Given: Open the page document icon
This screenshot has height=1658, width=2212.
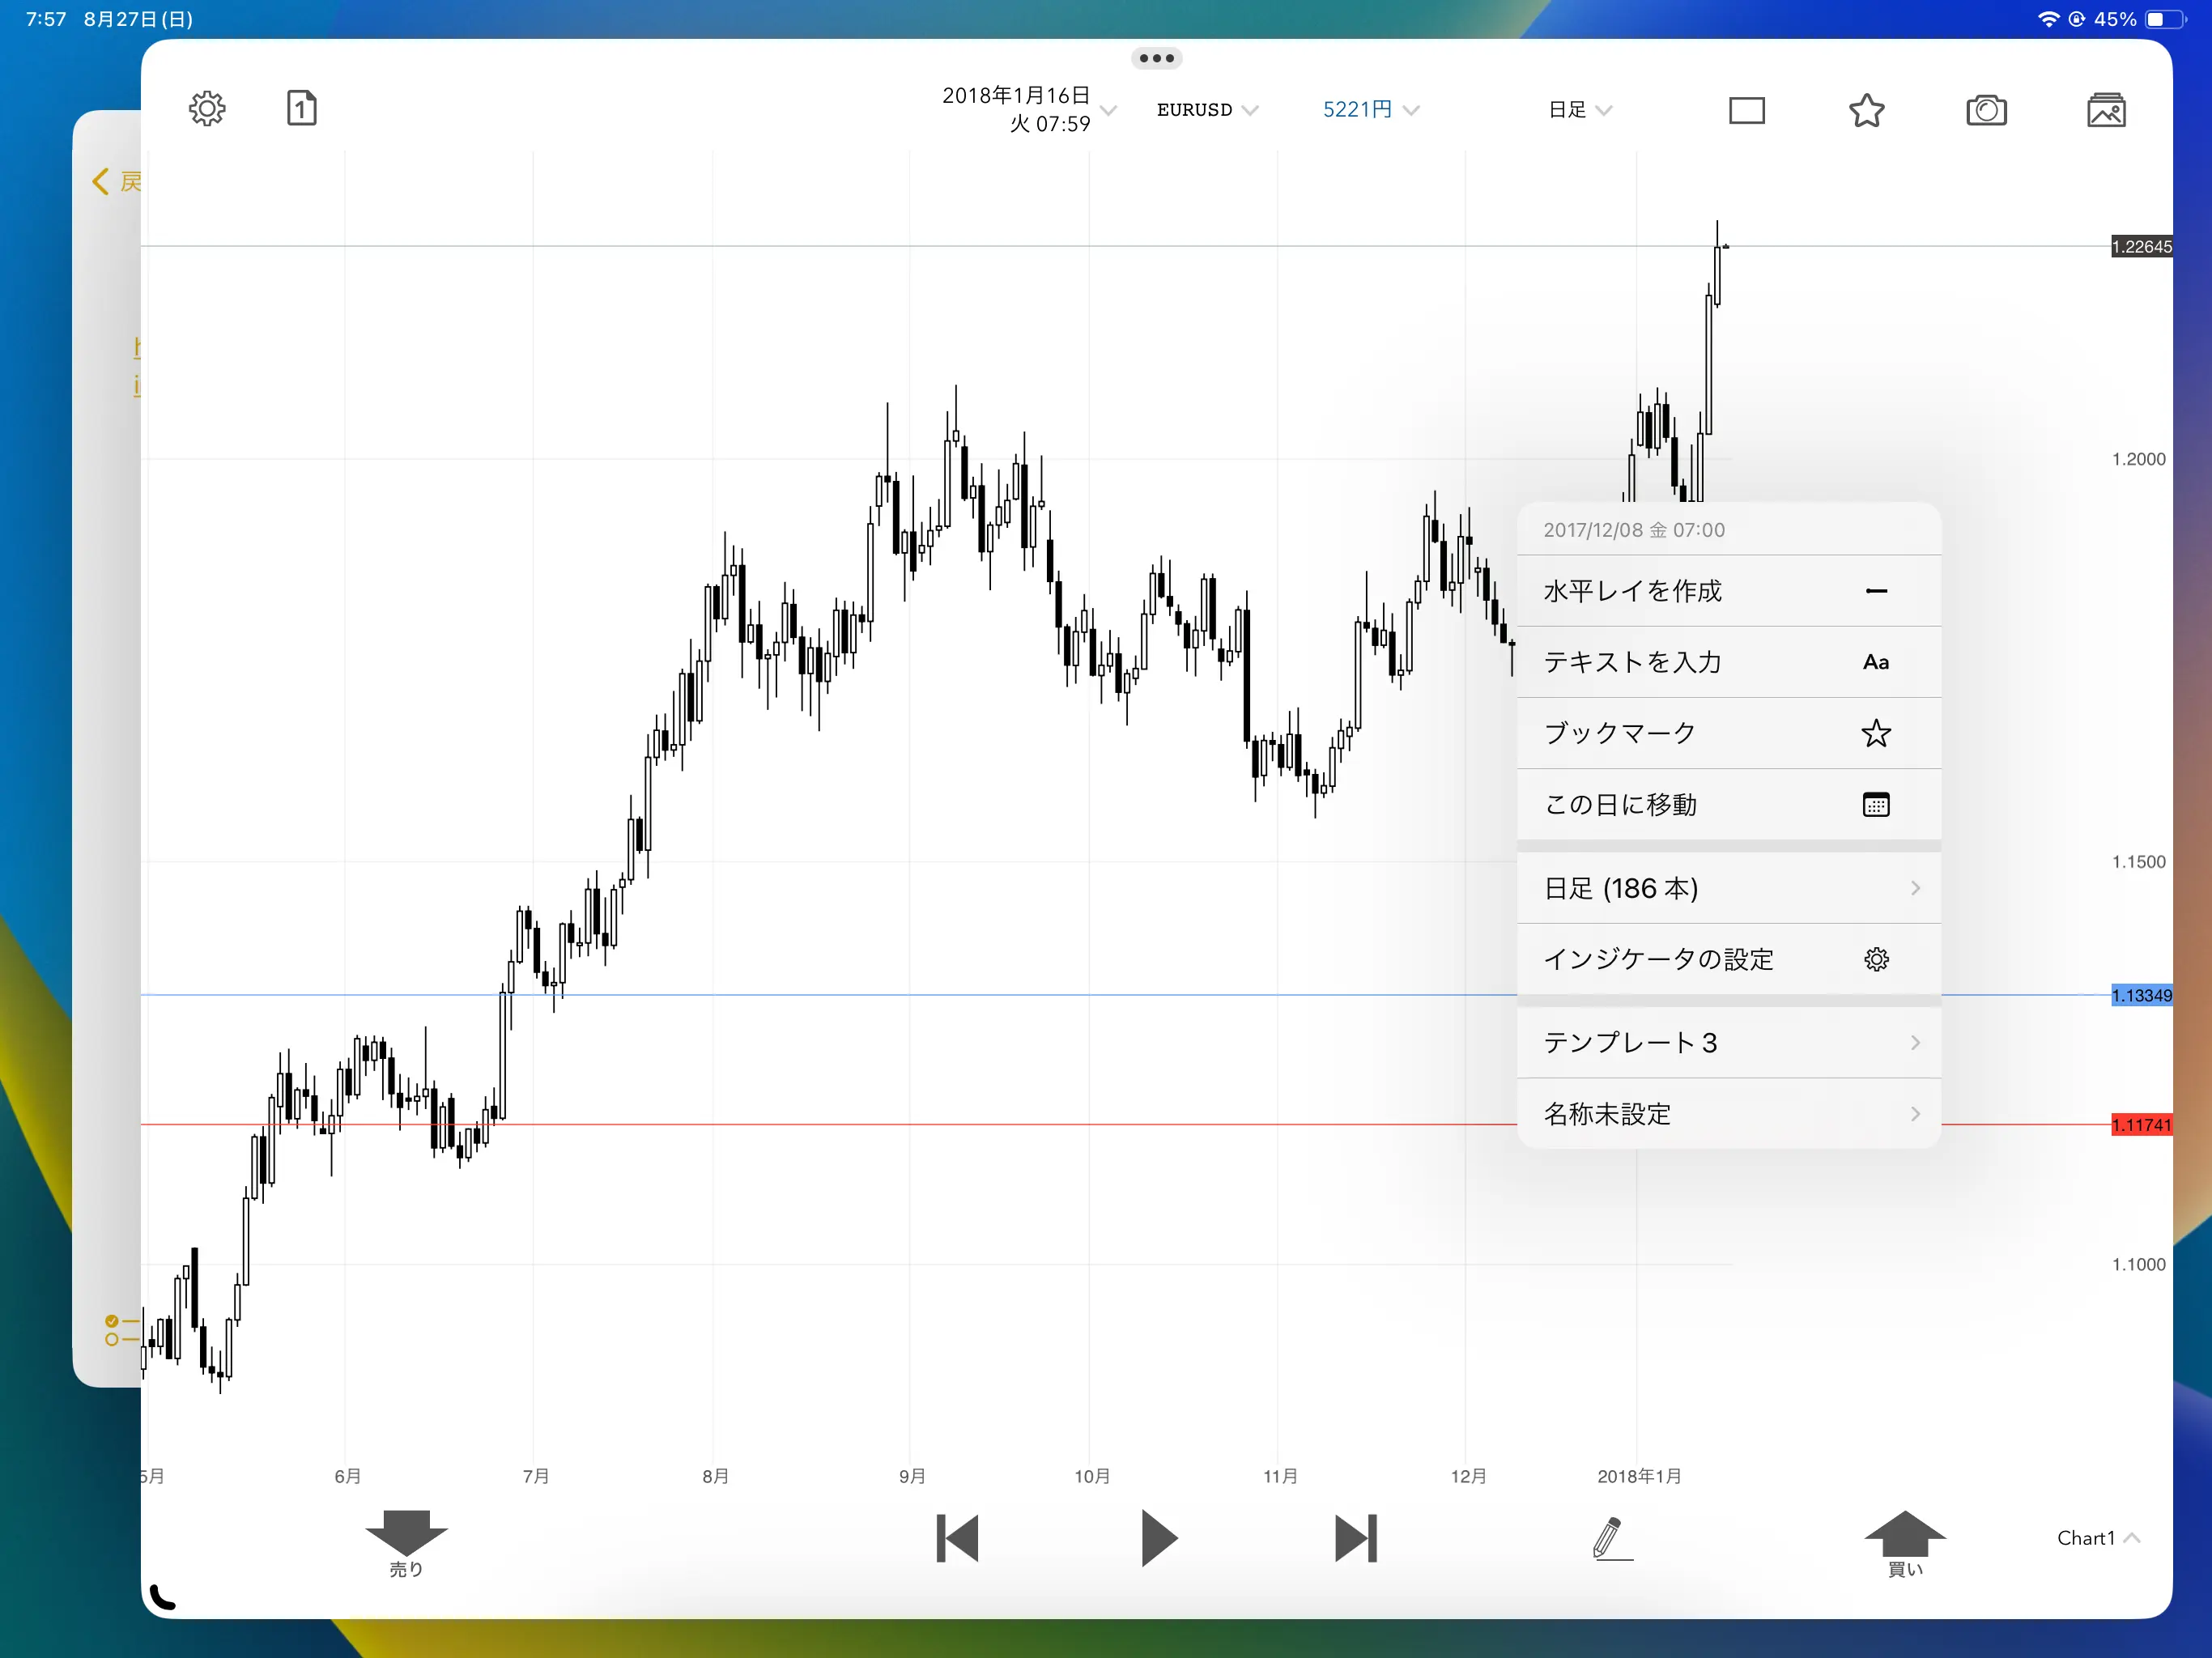Looking at the screenshot, I should pos(301,108).
